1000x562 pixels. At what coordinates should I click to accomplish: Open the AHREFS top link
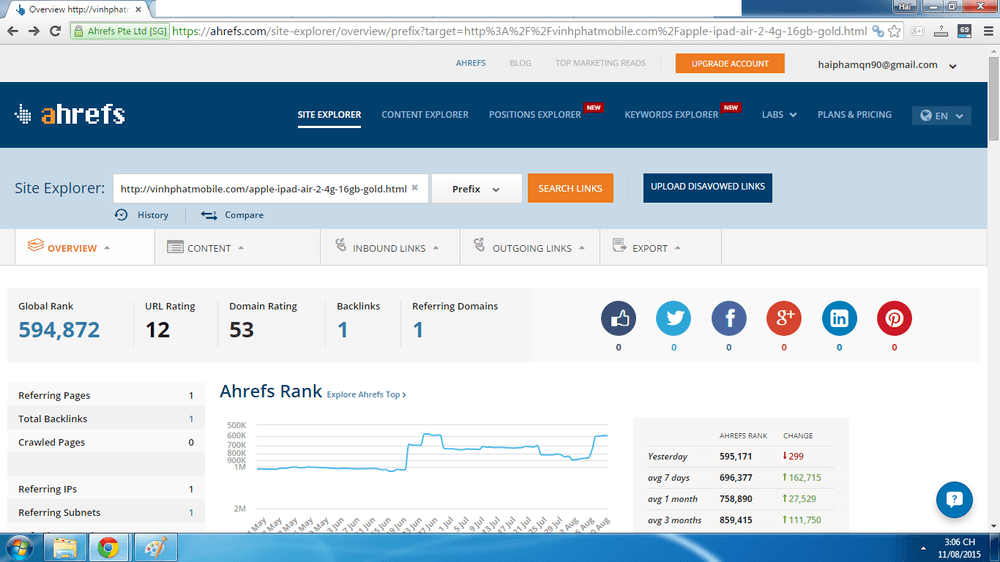point(471,63)
